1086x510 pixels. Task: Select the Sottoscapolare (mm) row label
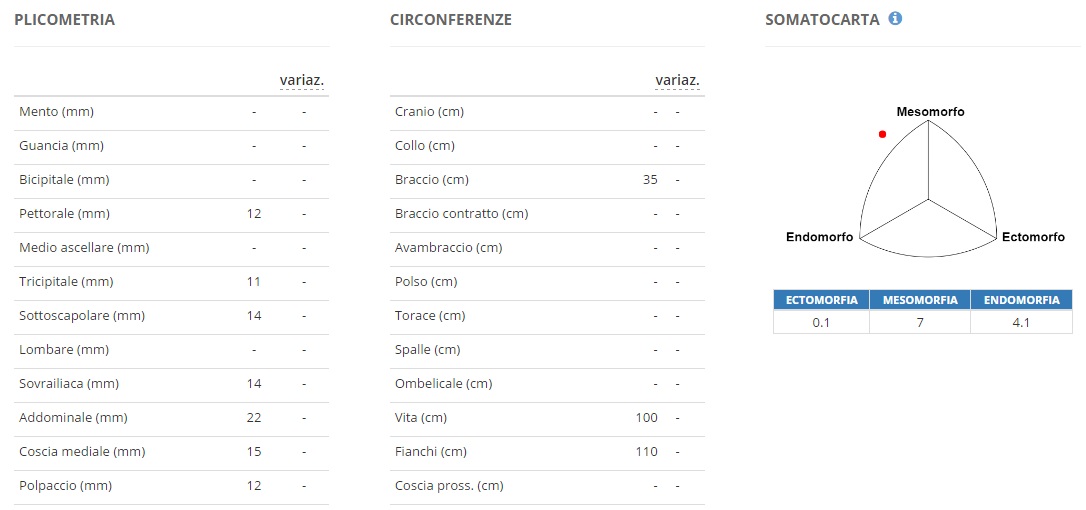tap(82, 316)
